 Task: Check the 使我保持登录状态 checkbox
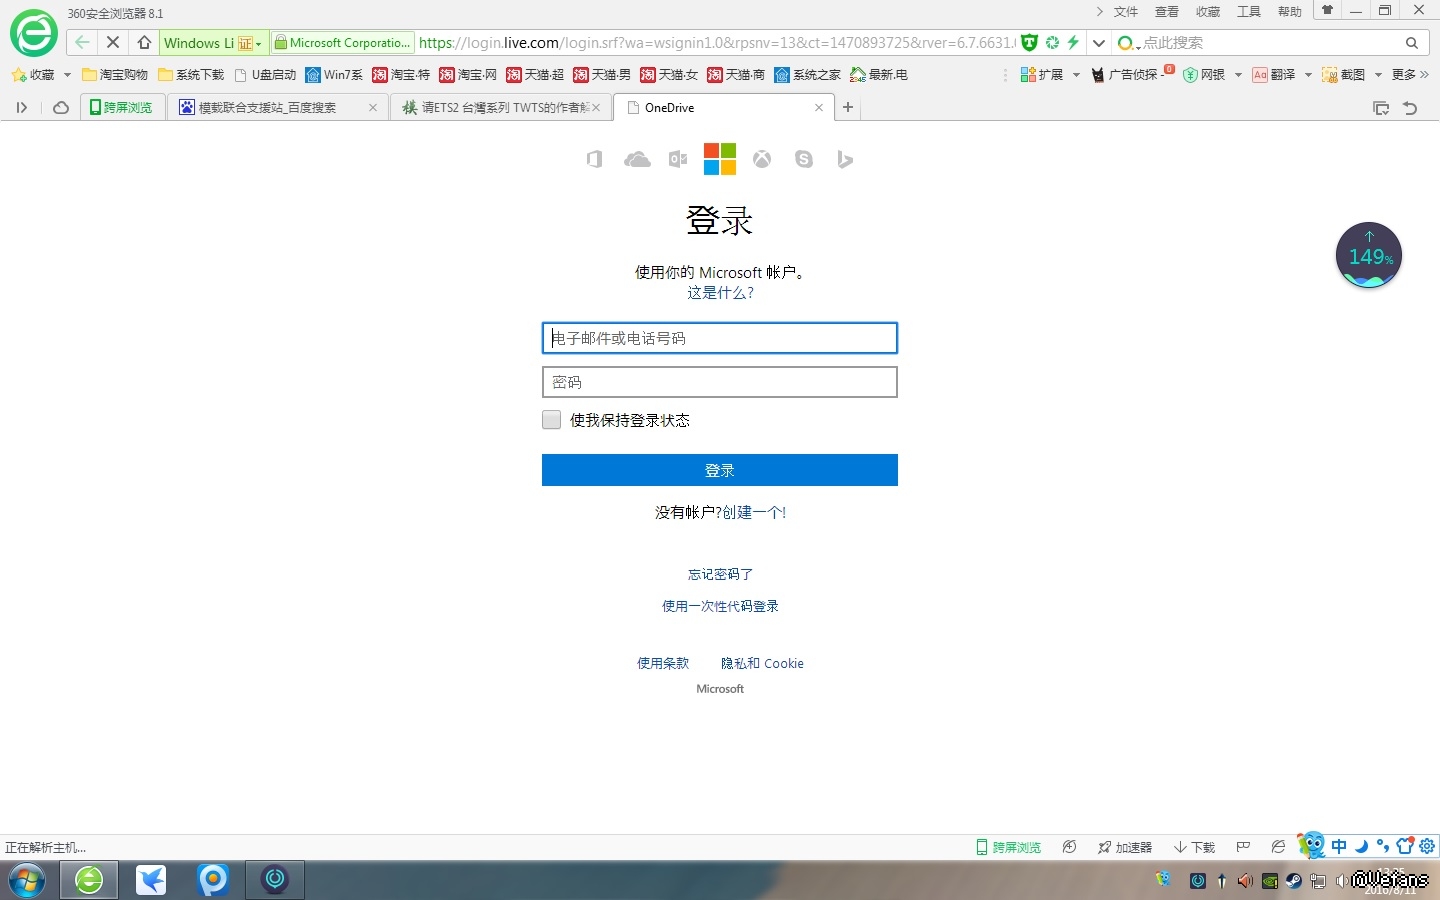(x=552, y=420)
